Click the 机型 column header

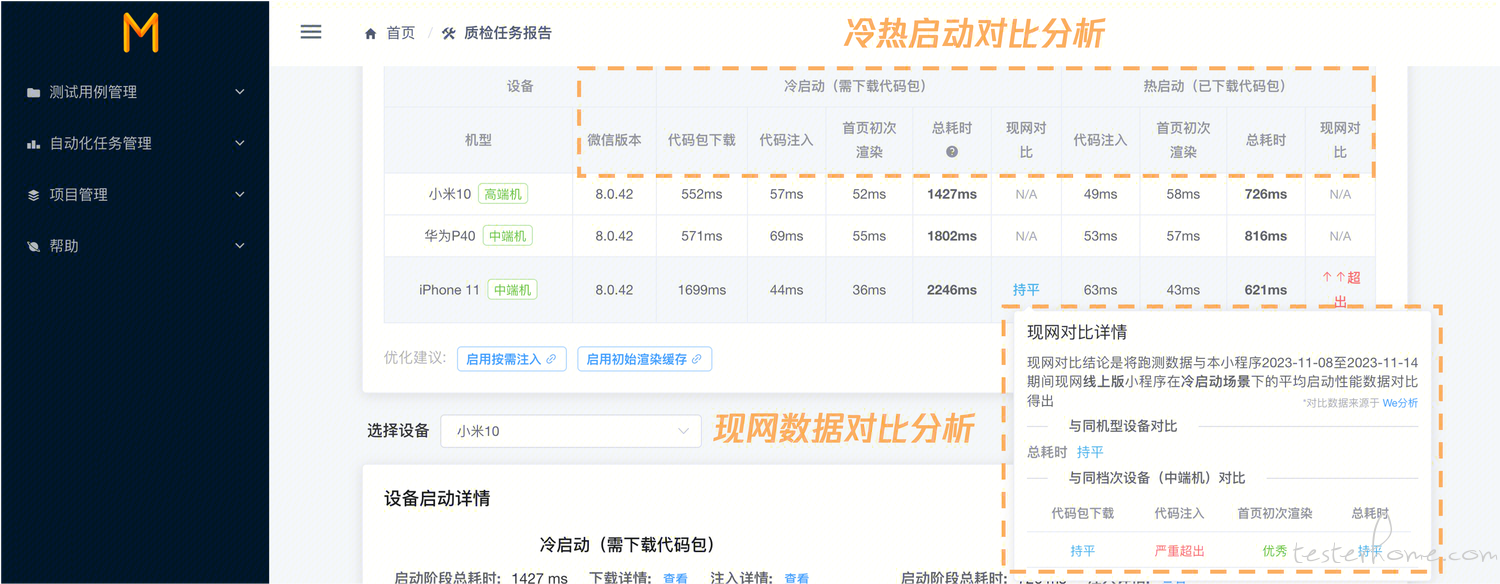click(478, 140)
